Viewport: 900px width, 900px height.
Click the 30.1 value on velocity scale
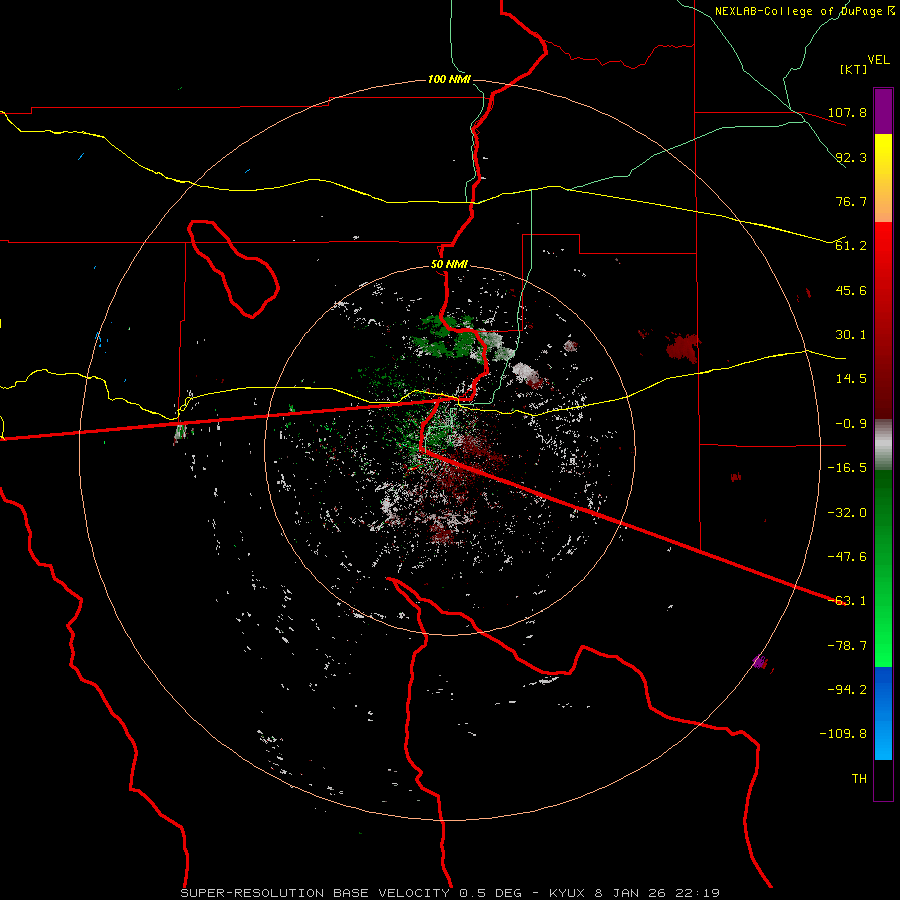point(851,335)
